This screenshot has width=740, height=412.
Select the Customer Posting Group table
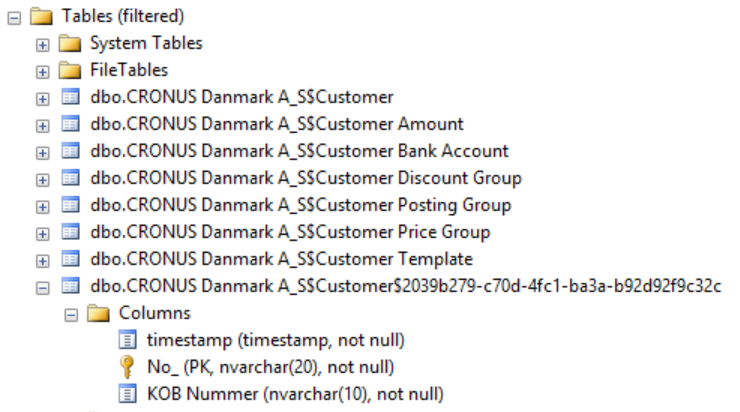pyautogui.click(x=301, y=205)
